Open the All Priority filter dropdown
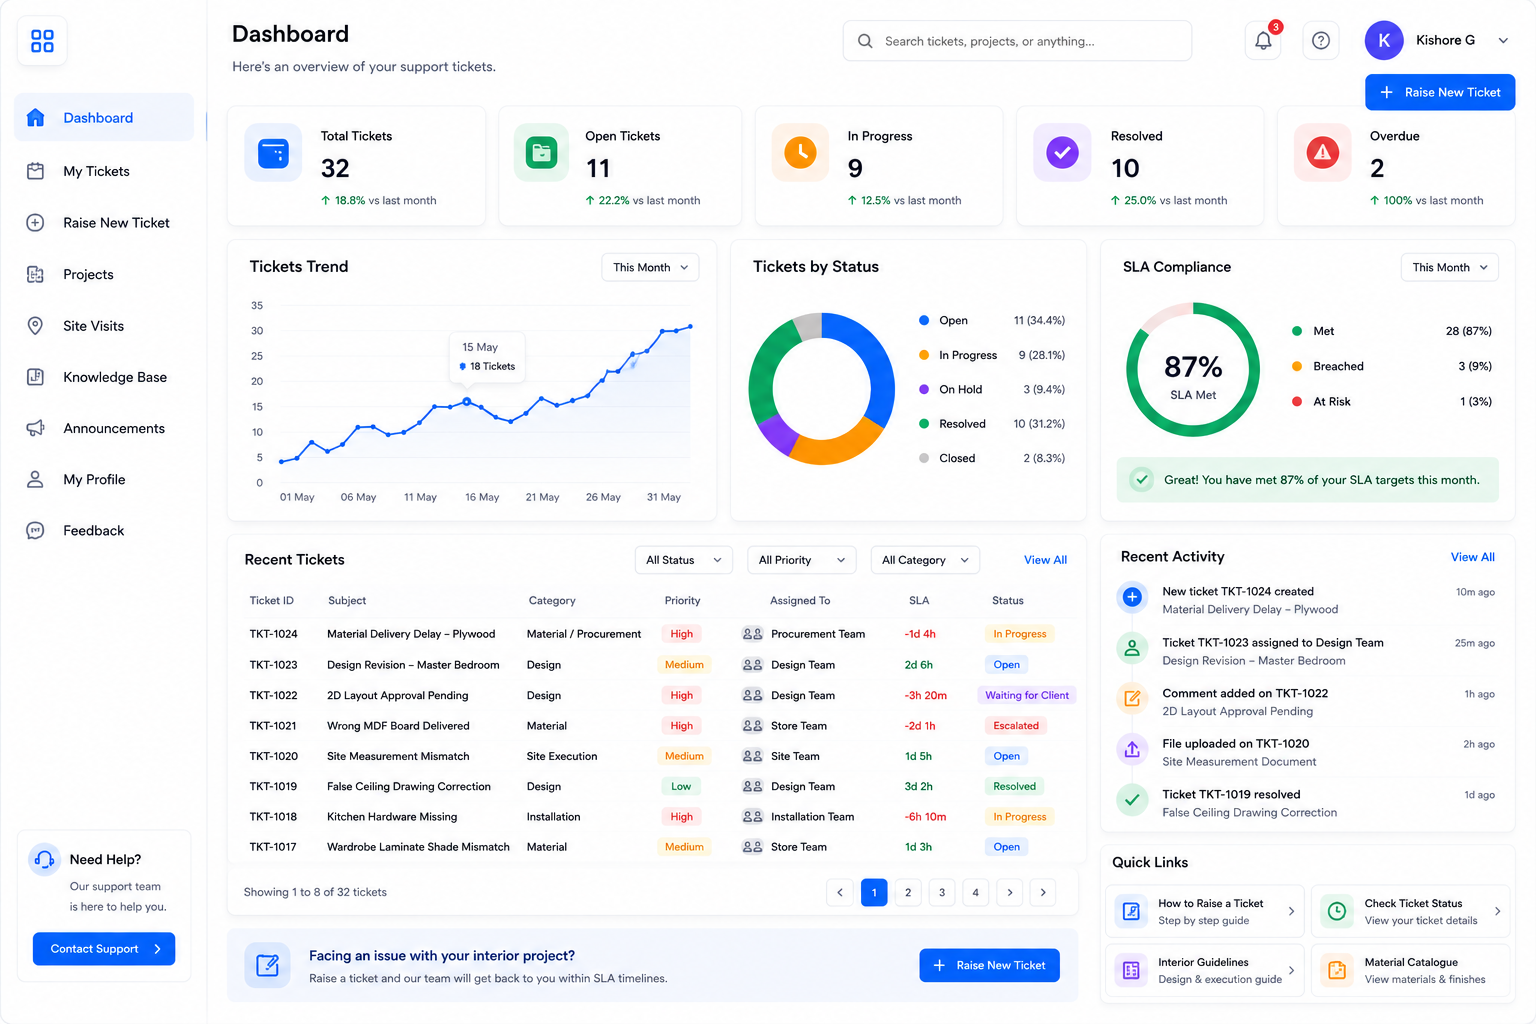 802,560
